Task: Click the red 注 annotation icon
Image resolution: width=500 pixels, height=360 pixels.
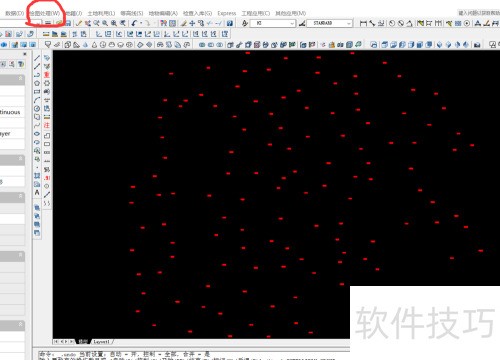Action: tap(47, 125)
